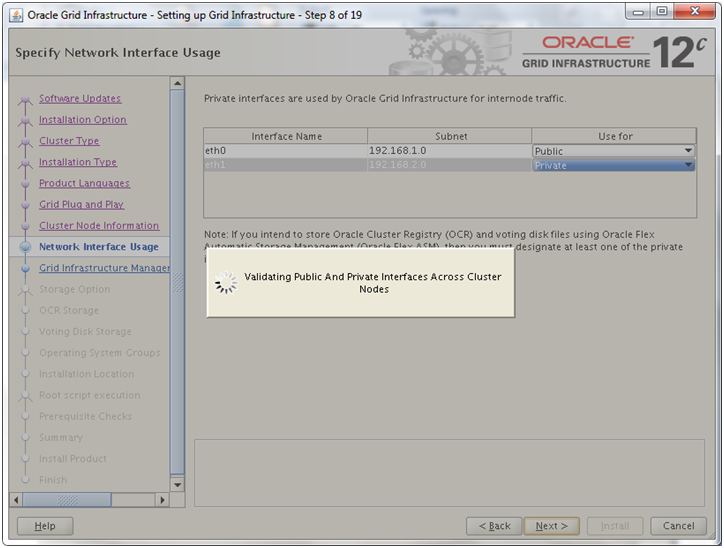Click the steps panel scroll right arrow
The image size is (724, 548).
tap(162, 500)
